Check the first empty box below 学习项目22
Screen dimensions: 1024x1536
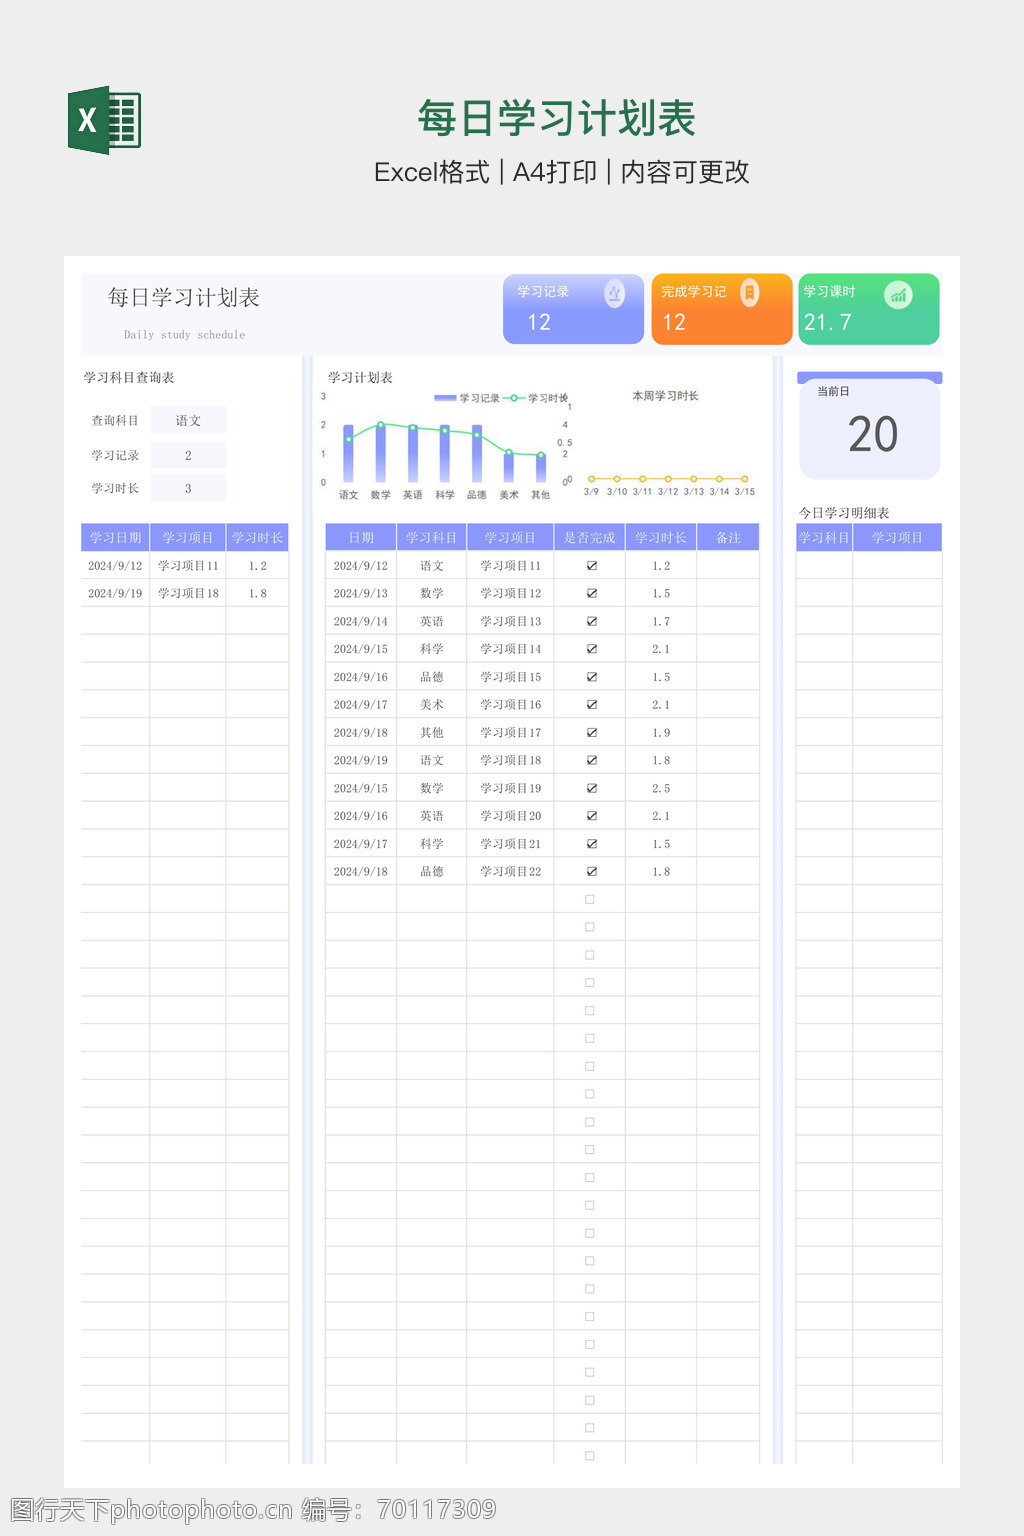click(x=590, y=900)
